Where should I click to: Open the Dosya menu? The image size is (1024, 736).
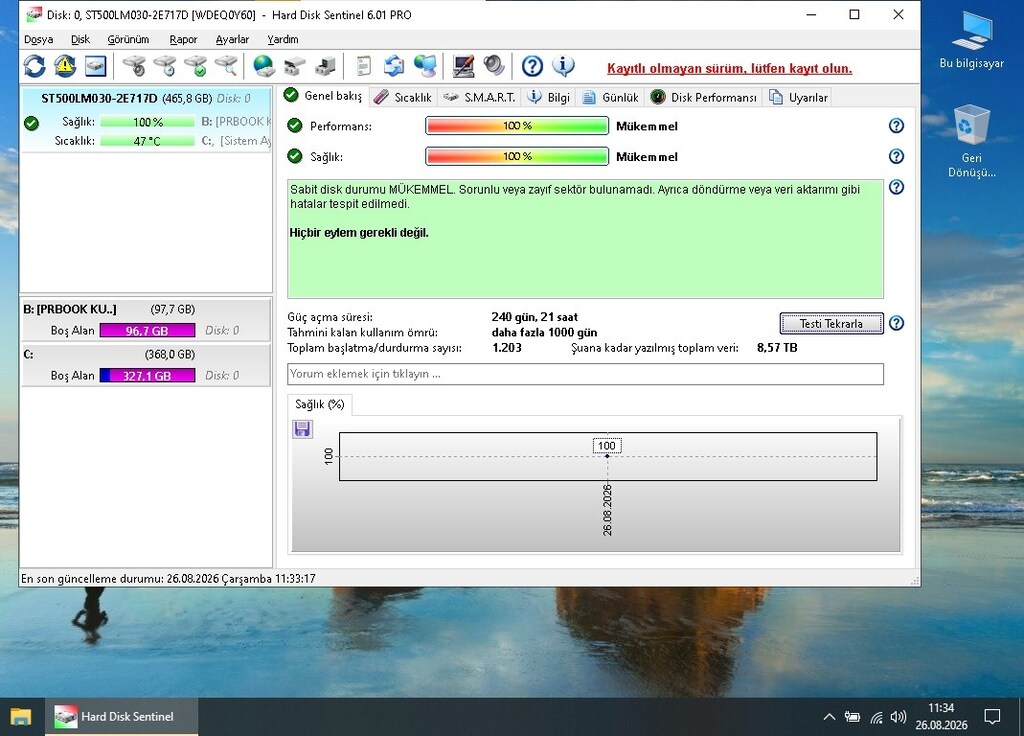39,39
